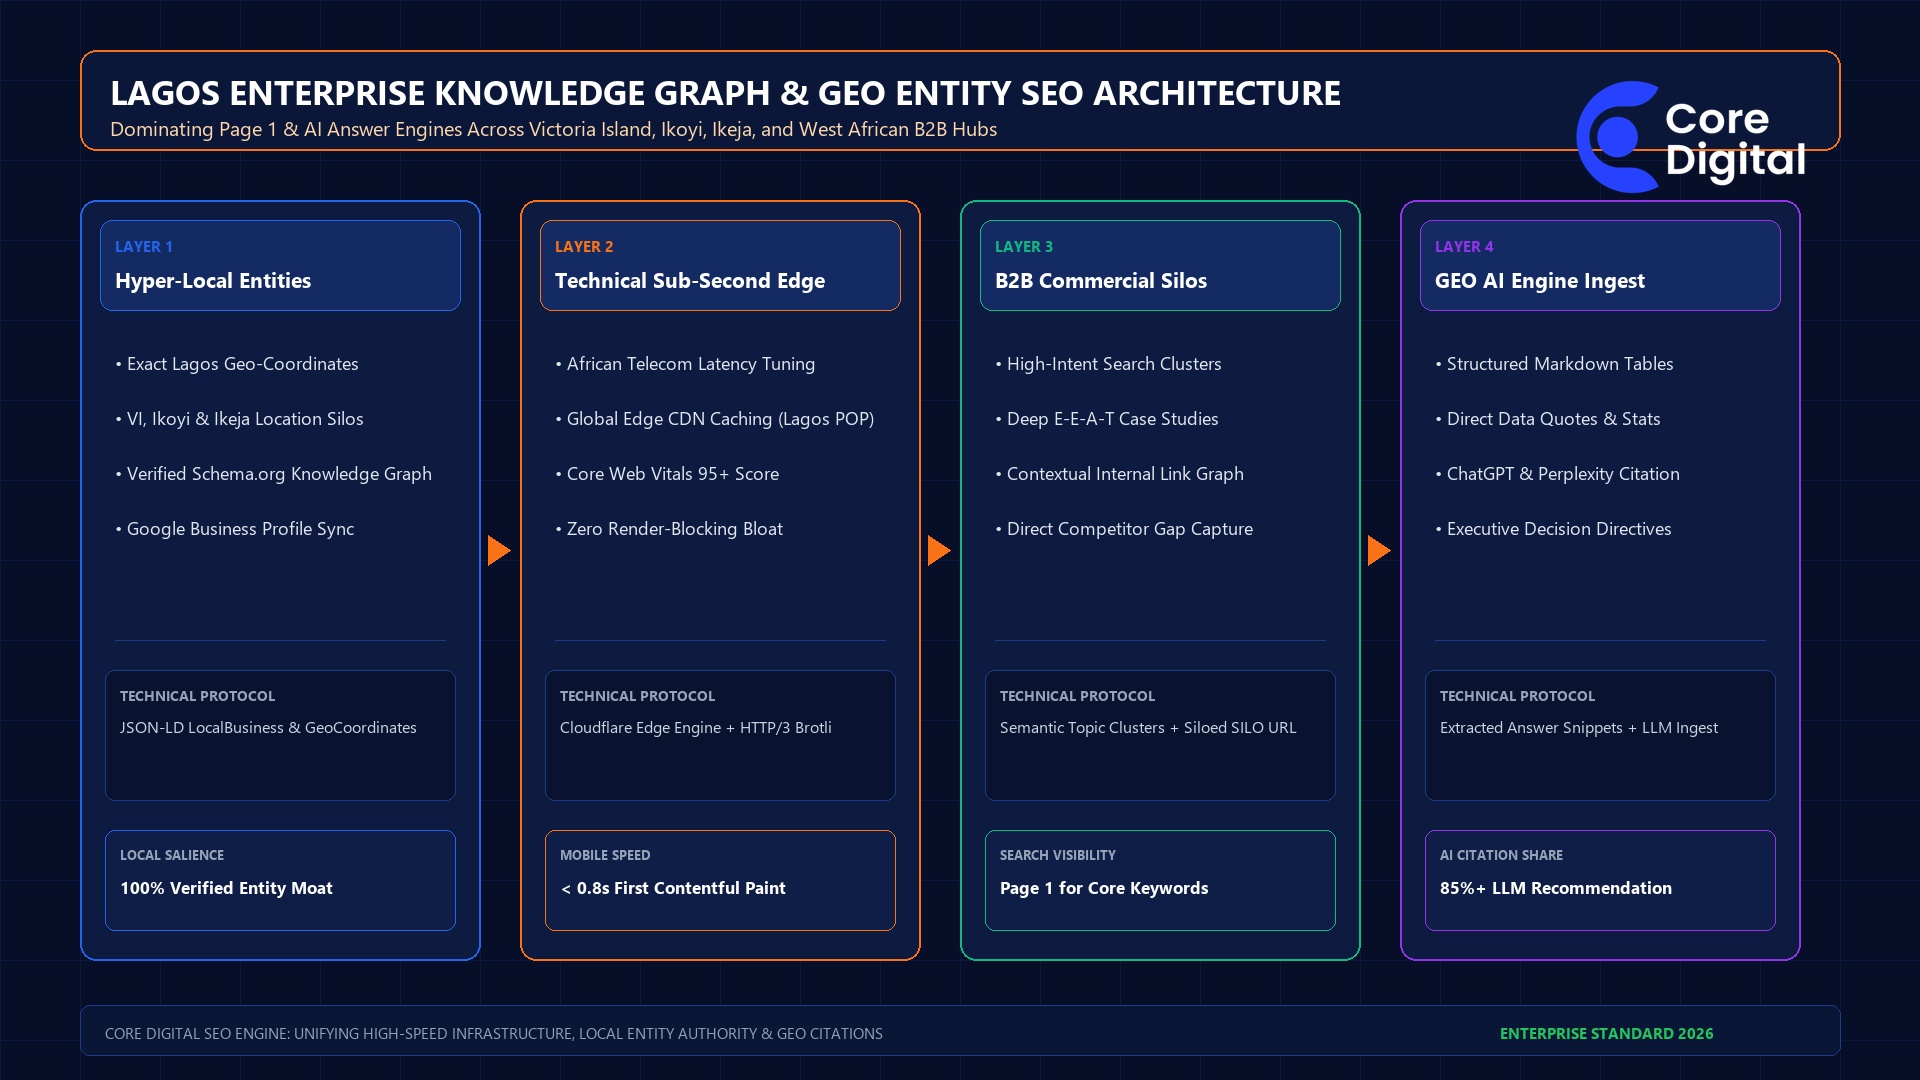Click "TECHNICAL PROTOCOL" label in Layer 3 card
This screenshot has height=1080, width=1920.
(x=1077, y=696)
